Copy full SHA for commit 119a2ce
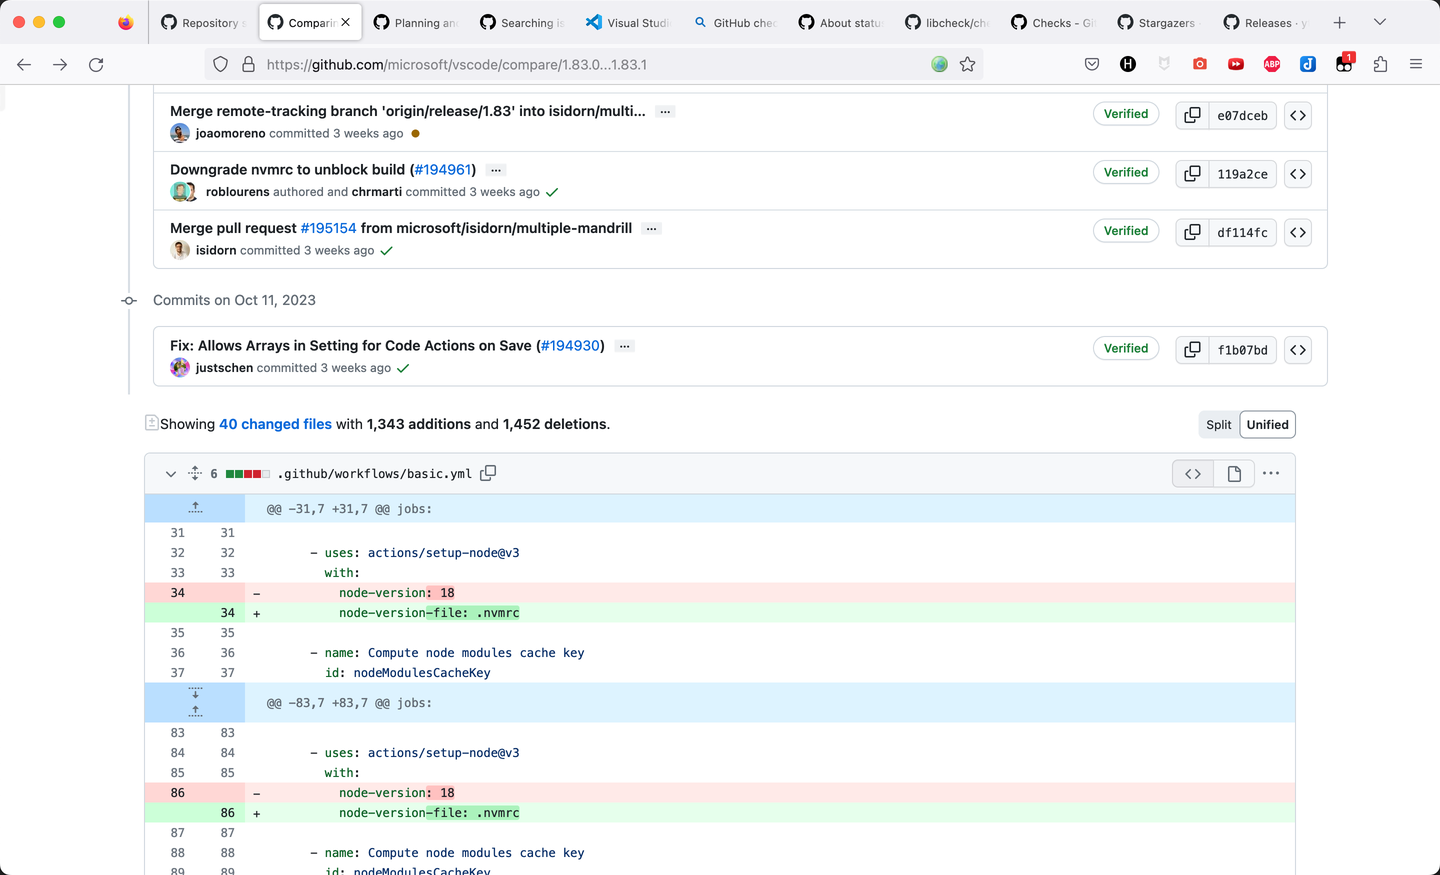 click(x=1192, y=174)
